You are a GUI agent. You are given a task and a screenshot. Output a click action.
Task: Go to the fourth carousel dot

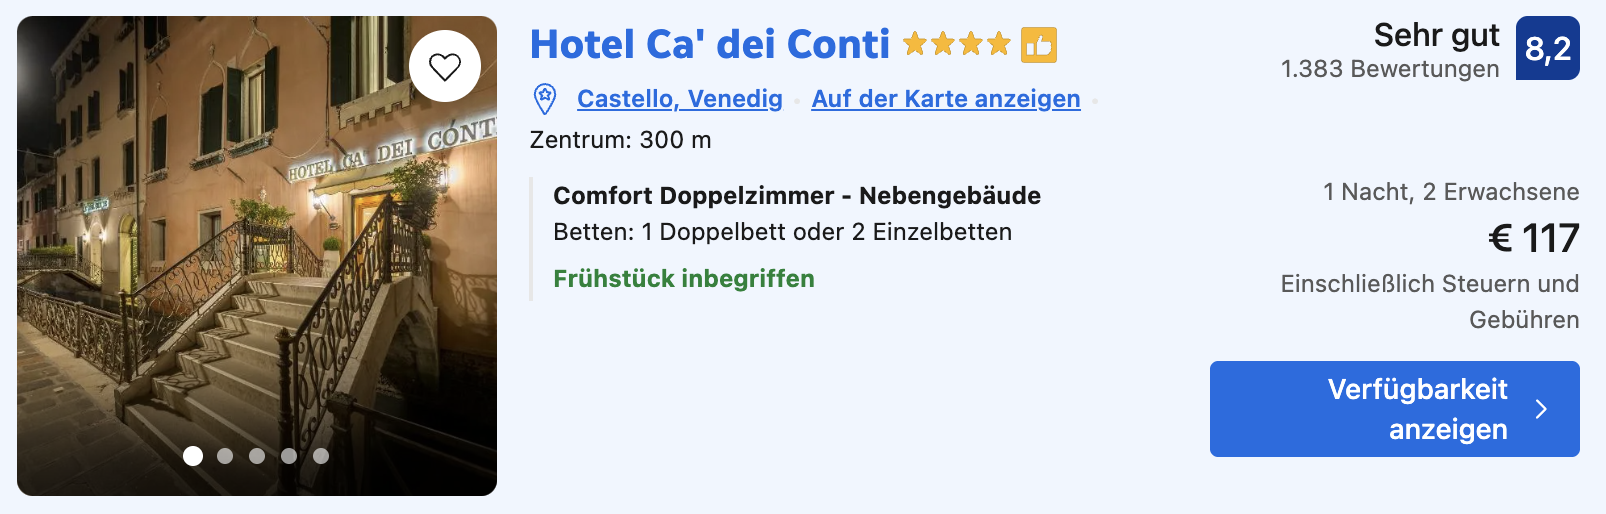click(x=289, y=456)
